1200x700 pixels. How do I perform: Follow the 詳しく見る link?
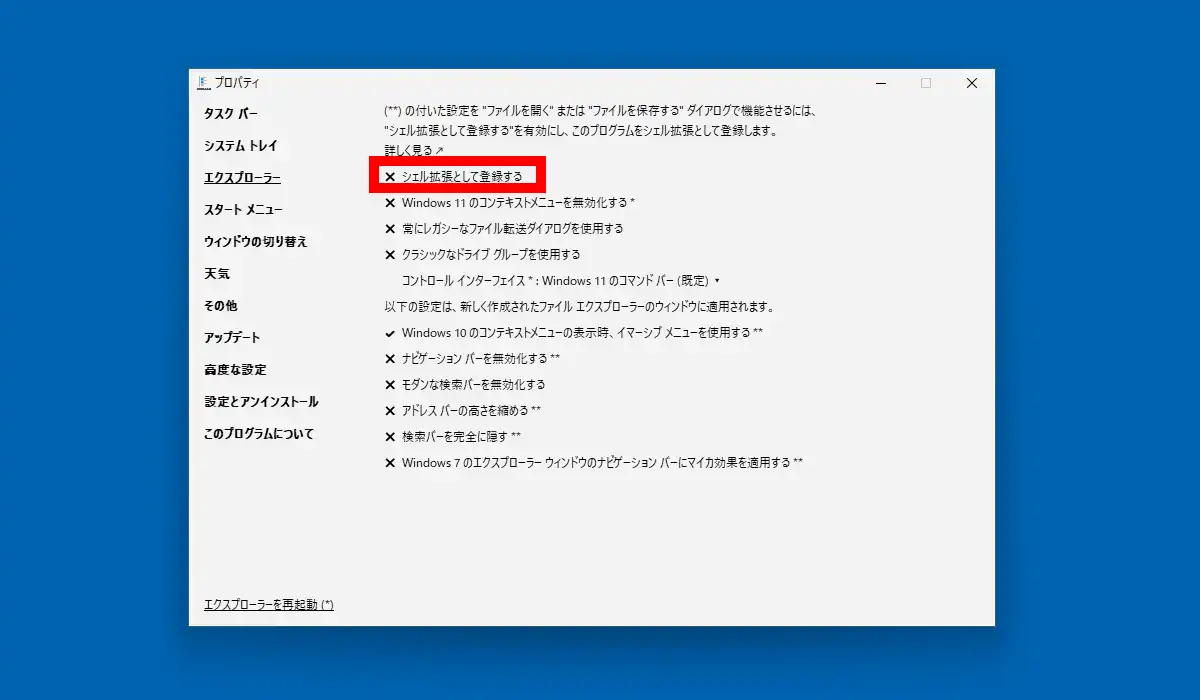414,151
